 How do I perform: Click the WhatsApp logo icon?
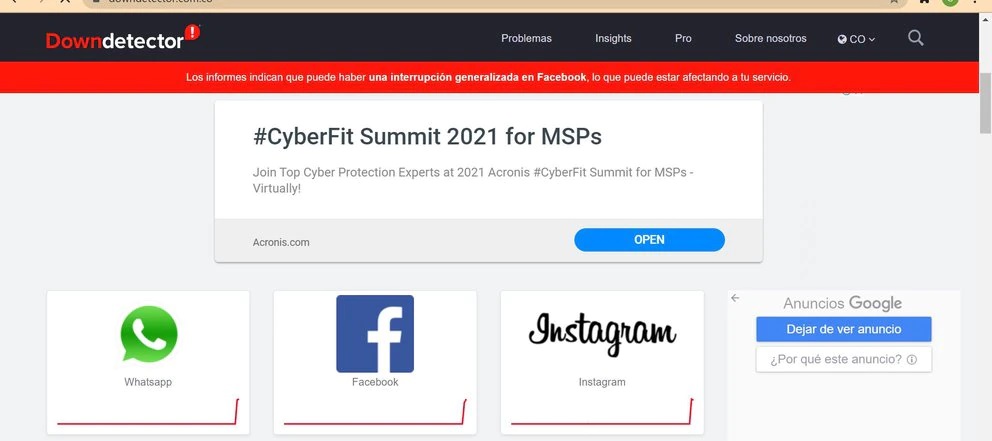(x=149, y=333)
